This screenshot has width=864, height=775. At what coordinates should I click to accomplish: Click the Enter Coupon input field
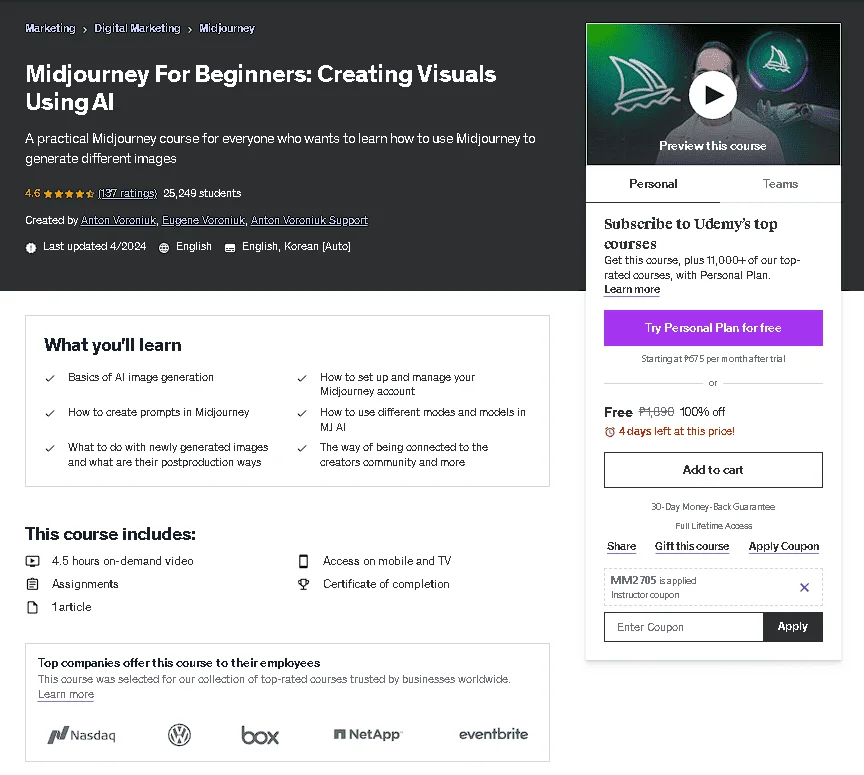pyautogui.click(x=683, y=627)
